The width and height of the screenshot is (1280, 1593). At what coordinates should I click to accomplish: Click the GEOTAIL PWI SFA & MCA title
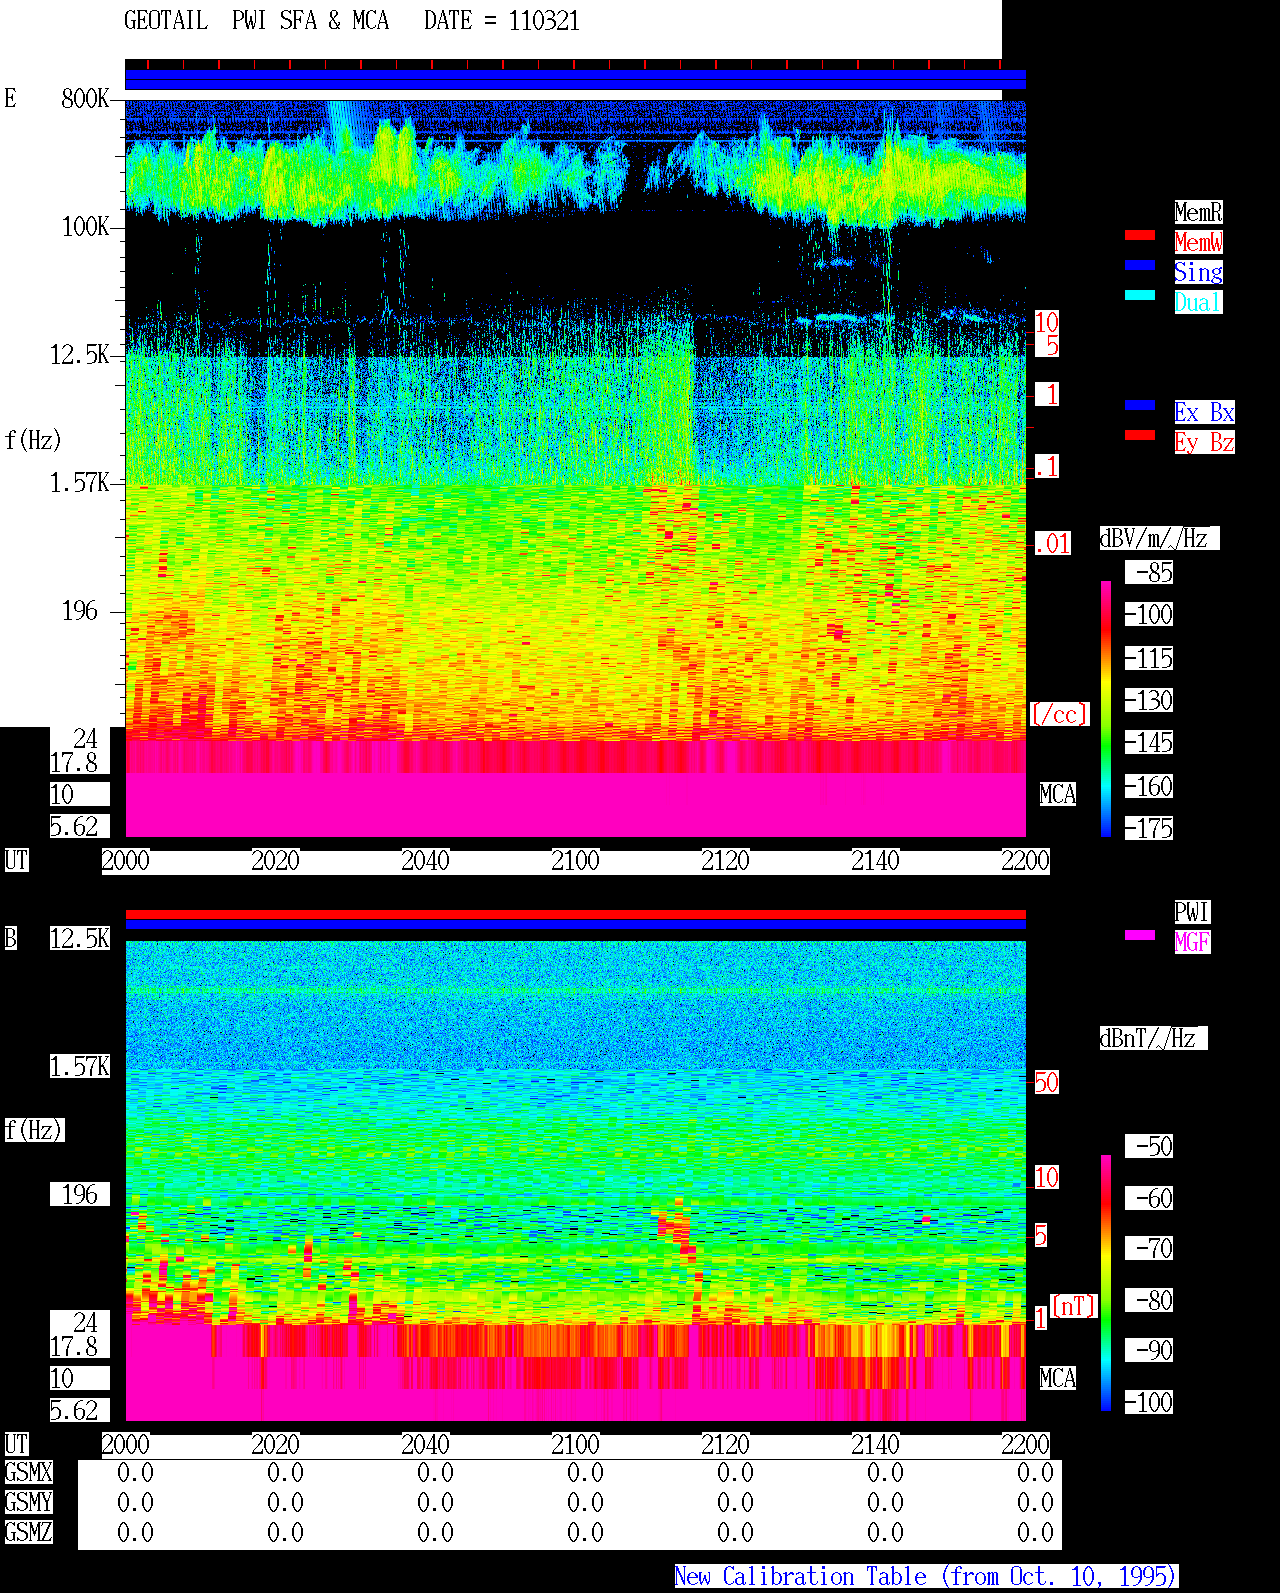[256, 21]
